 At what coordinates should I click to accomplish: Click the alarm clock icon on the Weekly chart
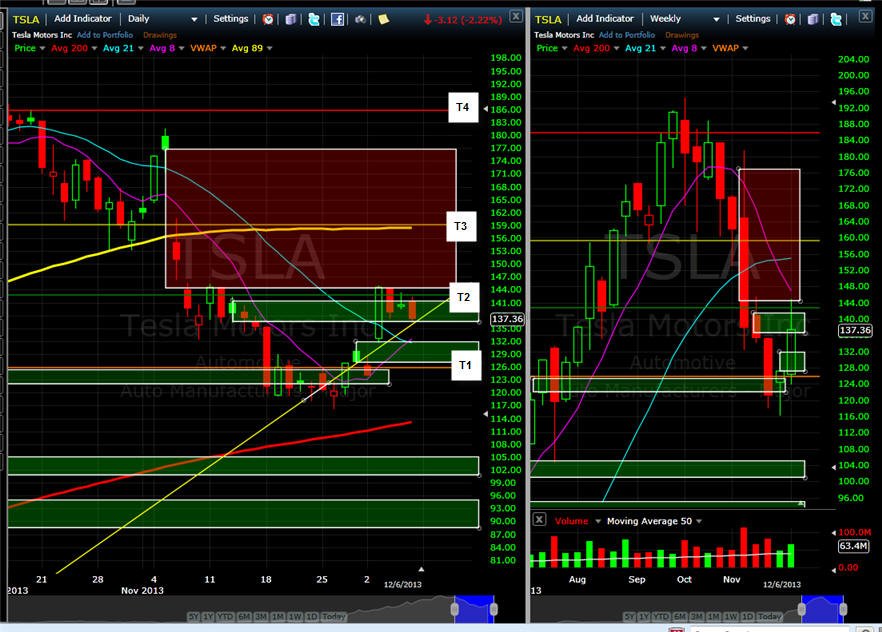(790, 20)
